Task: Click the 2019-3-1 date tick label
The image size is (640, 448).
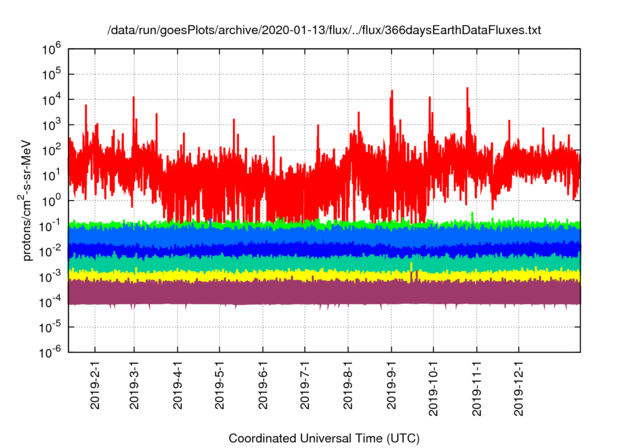Action: [x=134, y=385]
